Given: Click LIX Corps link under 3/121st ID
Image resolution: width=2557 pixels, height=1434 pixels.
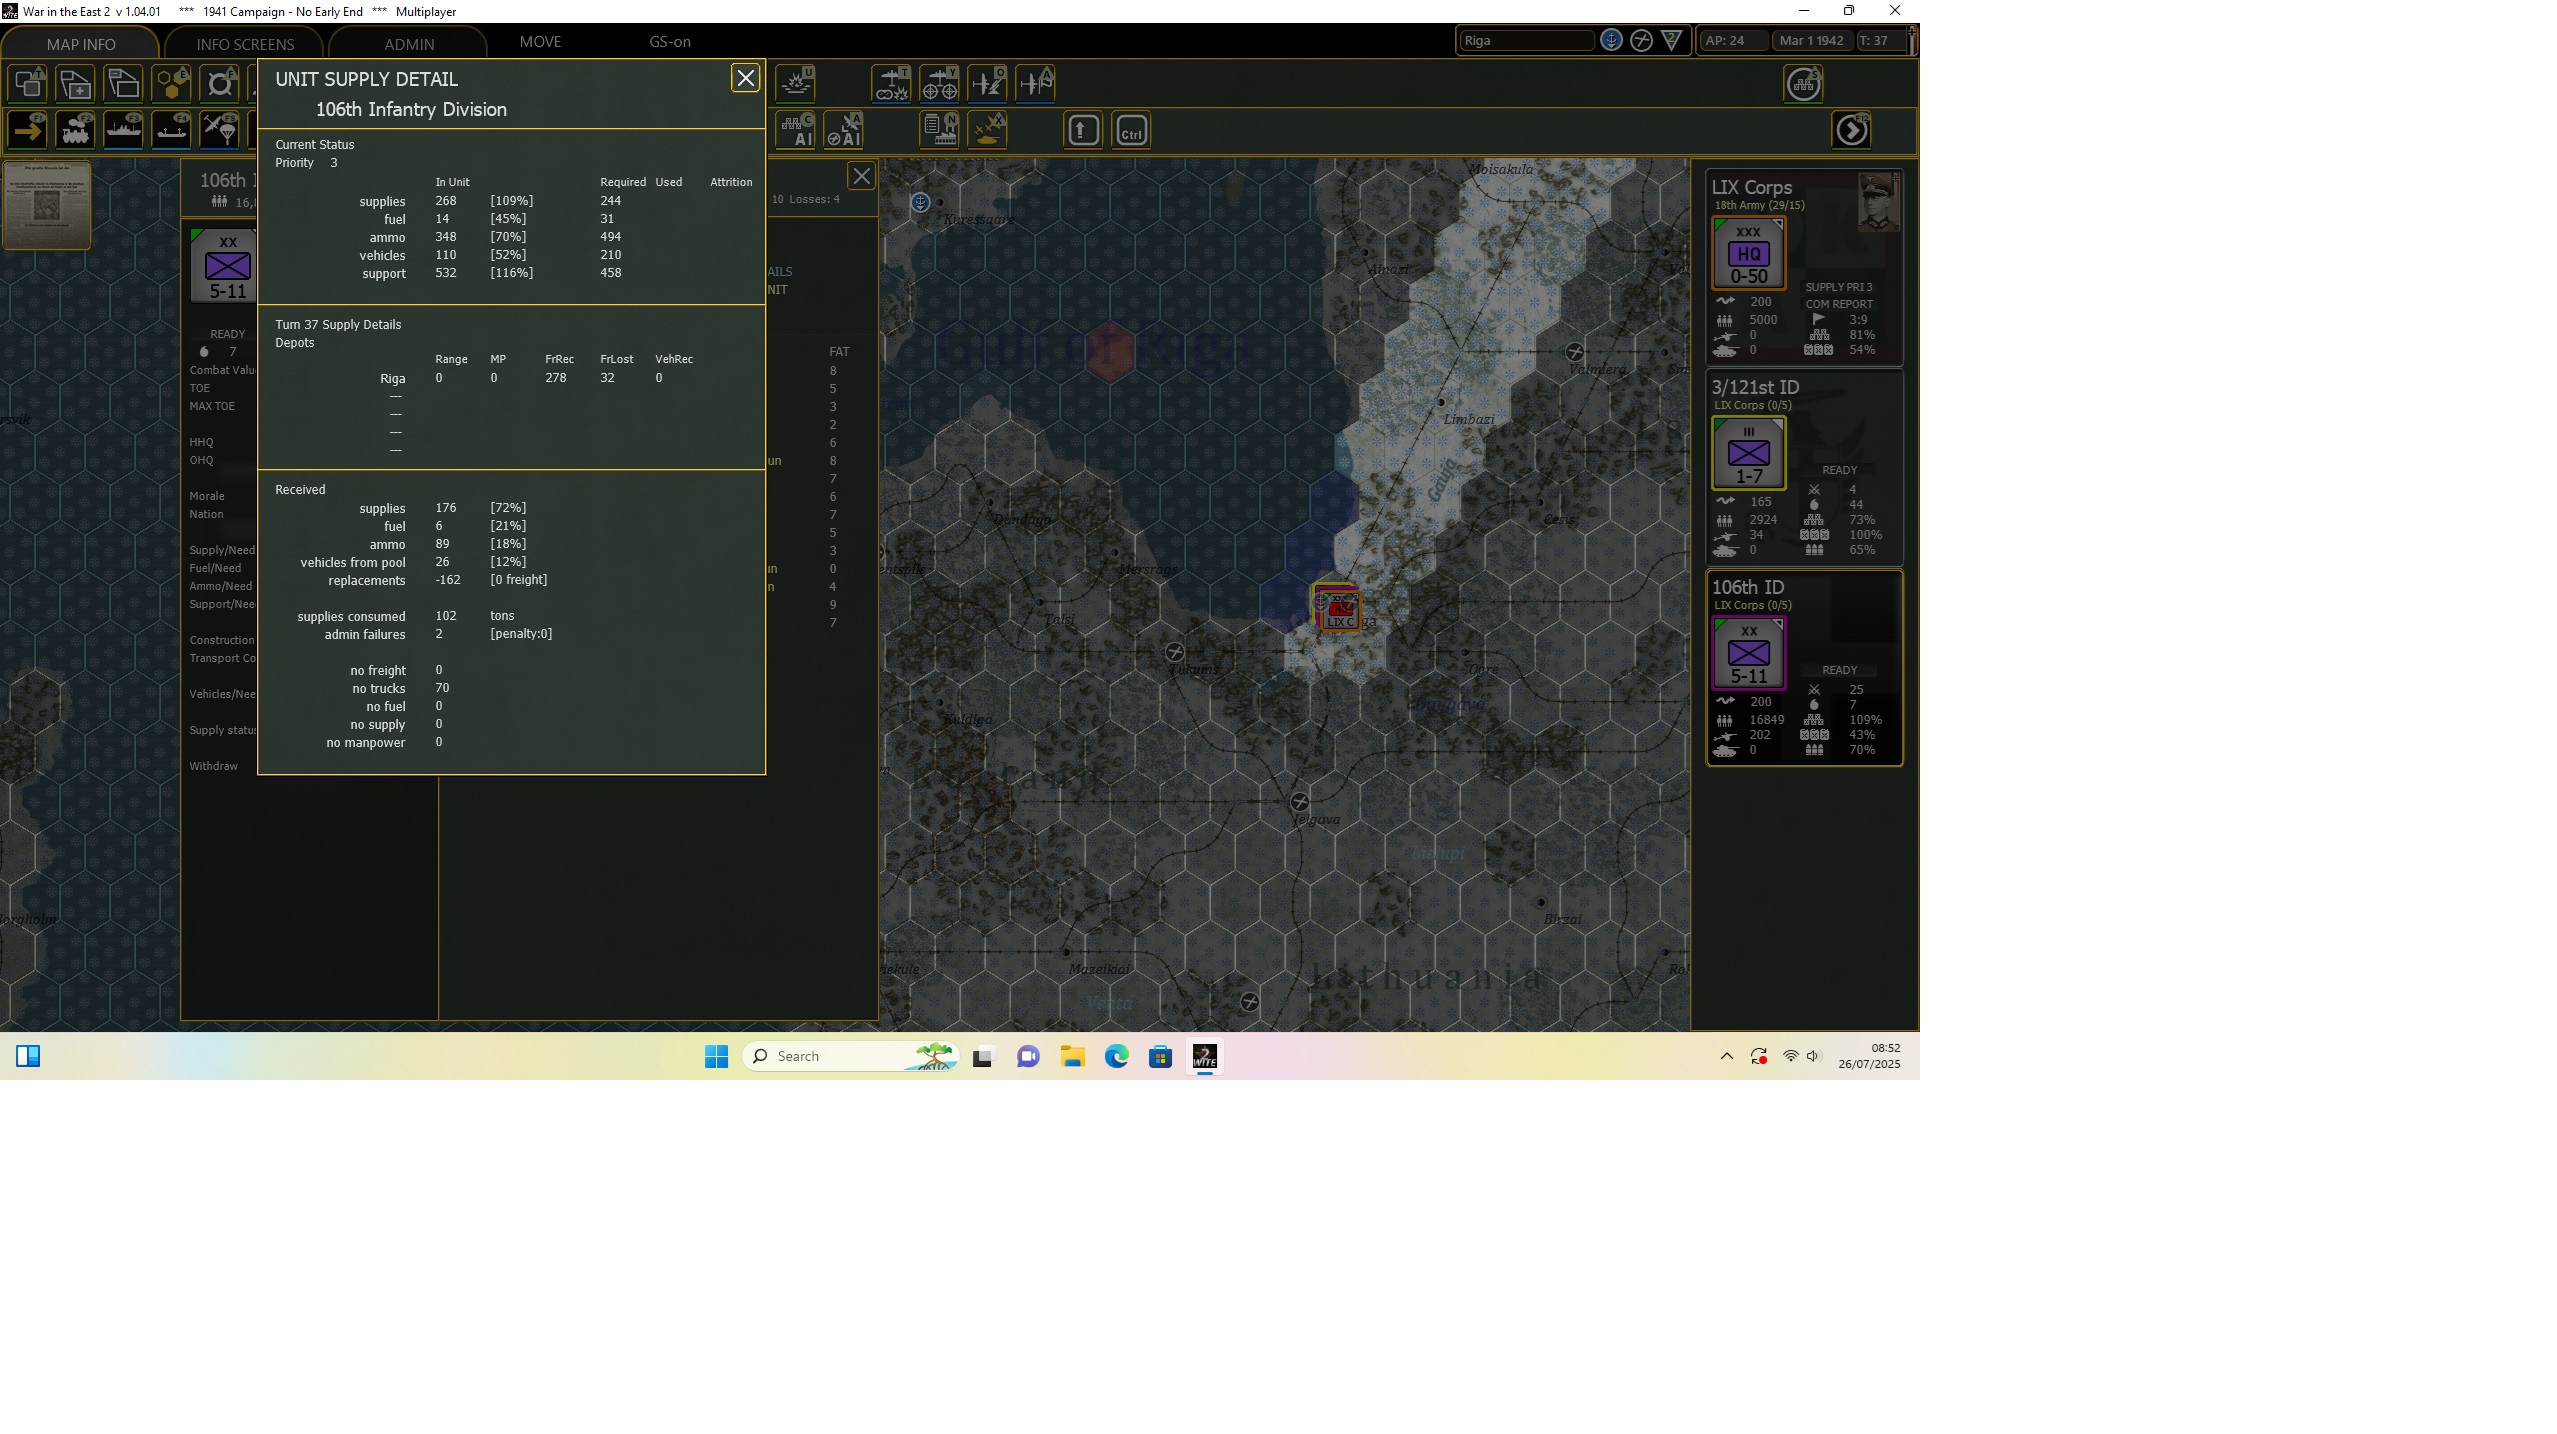Looking at the screenshot, I should coord(1752,405).
